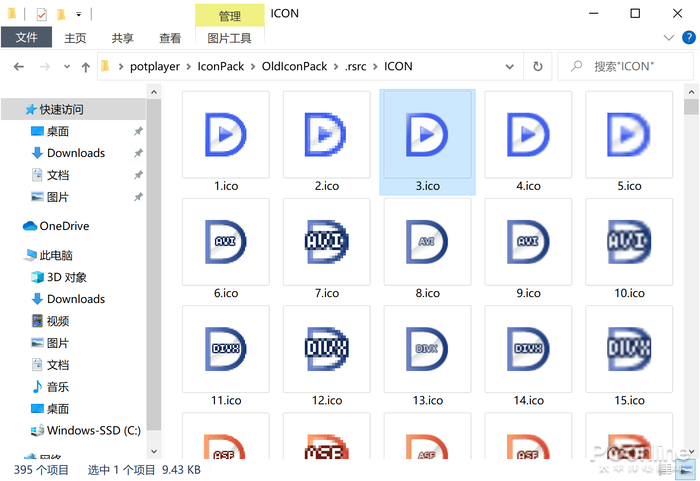This screenshot has width=700, height=481.
Task: Switch to the 查看 ribbon tab
Action: coord(170,38)
